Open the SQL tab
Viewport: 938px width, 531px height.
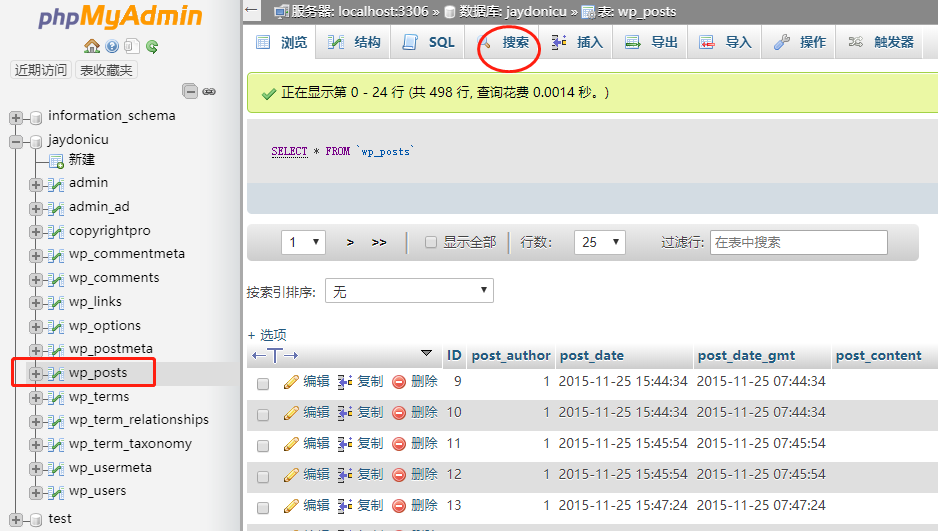[428, 42]
